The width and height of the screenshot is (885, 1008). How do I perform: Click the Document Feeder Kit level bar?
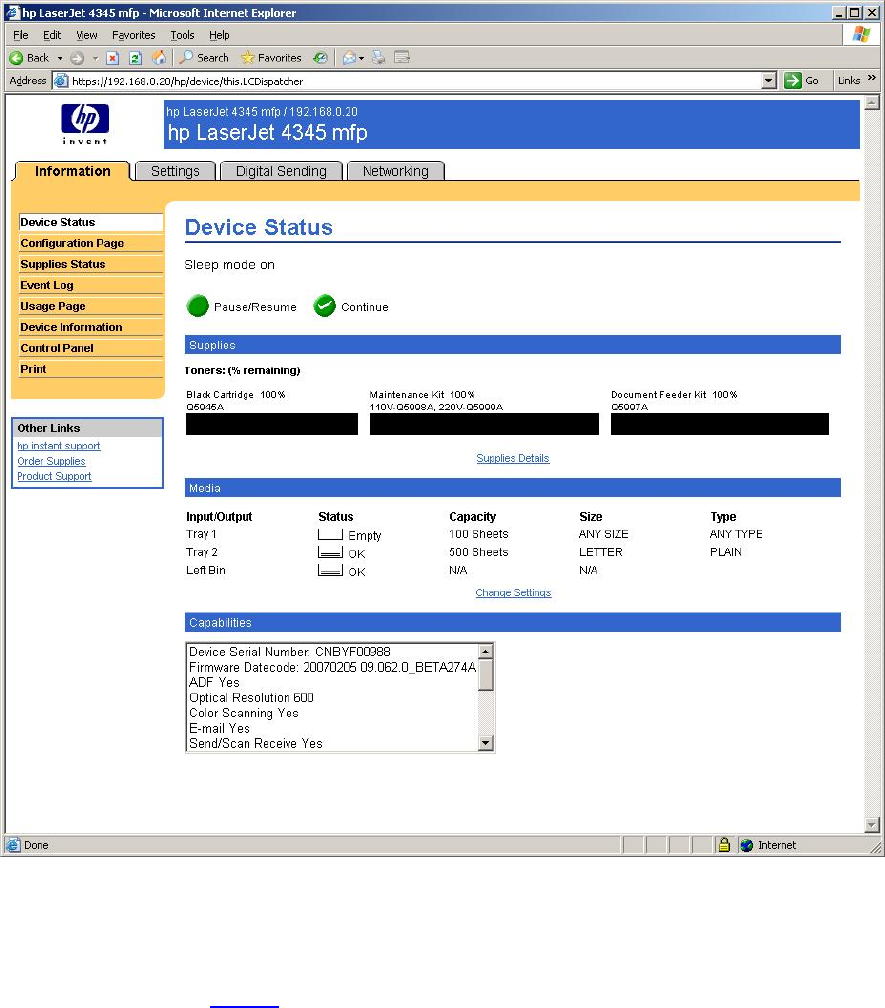(720, 424)
